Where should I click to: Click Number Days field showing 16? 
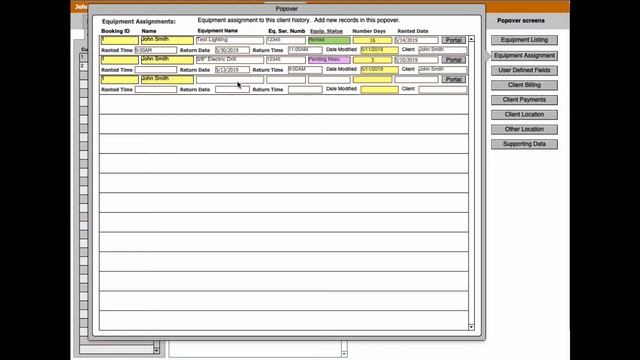(372, 40)
